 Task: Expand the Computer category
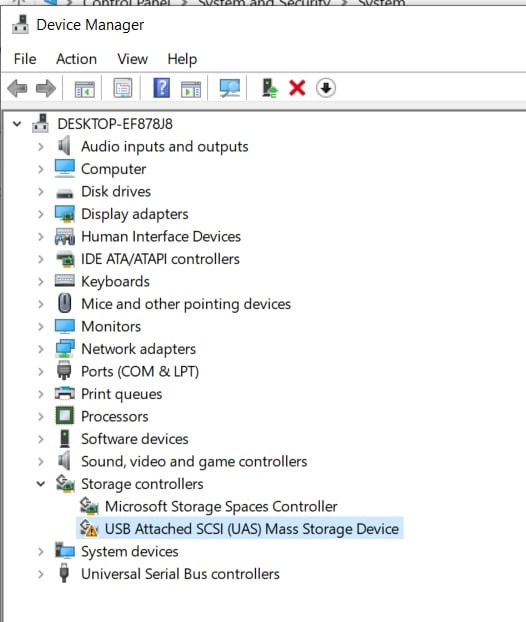point(40,169)
